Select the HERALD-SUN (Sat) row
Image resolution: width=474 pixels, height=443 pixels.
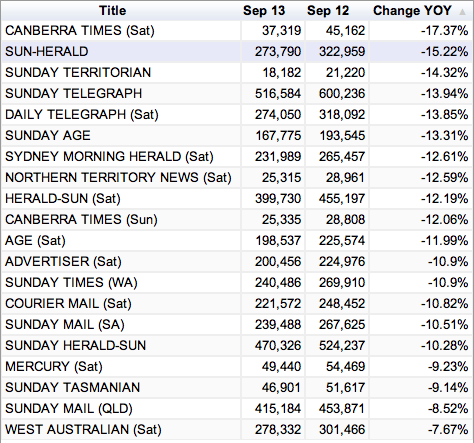tap(237, 199)
